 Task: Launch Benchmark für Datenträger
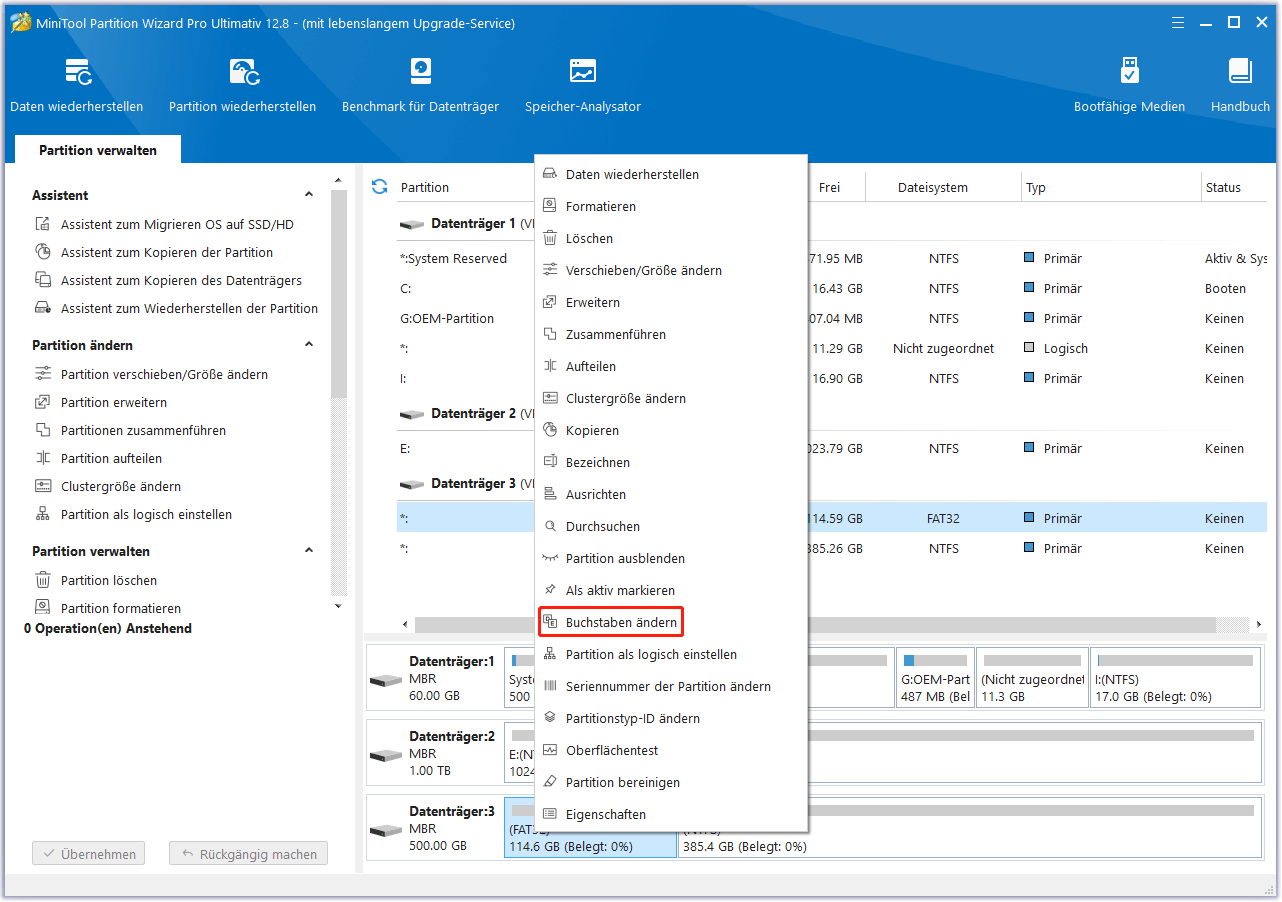(x=421, y=85)
